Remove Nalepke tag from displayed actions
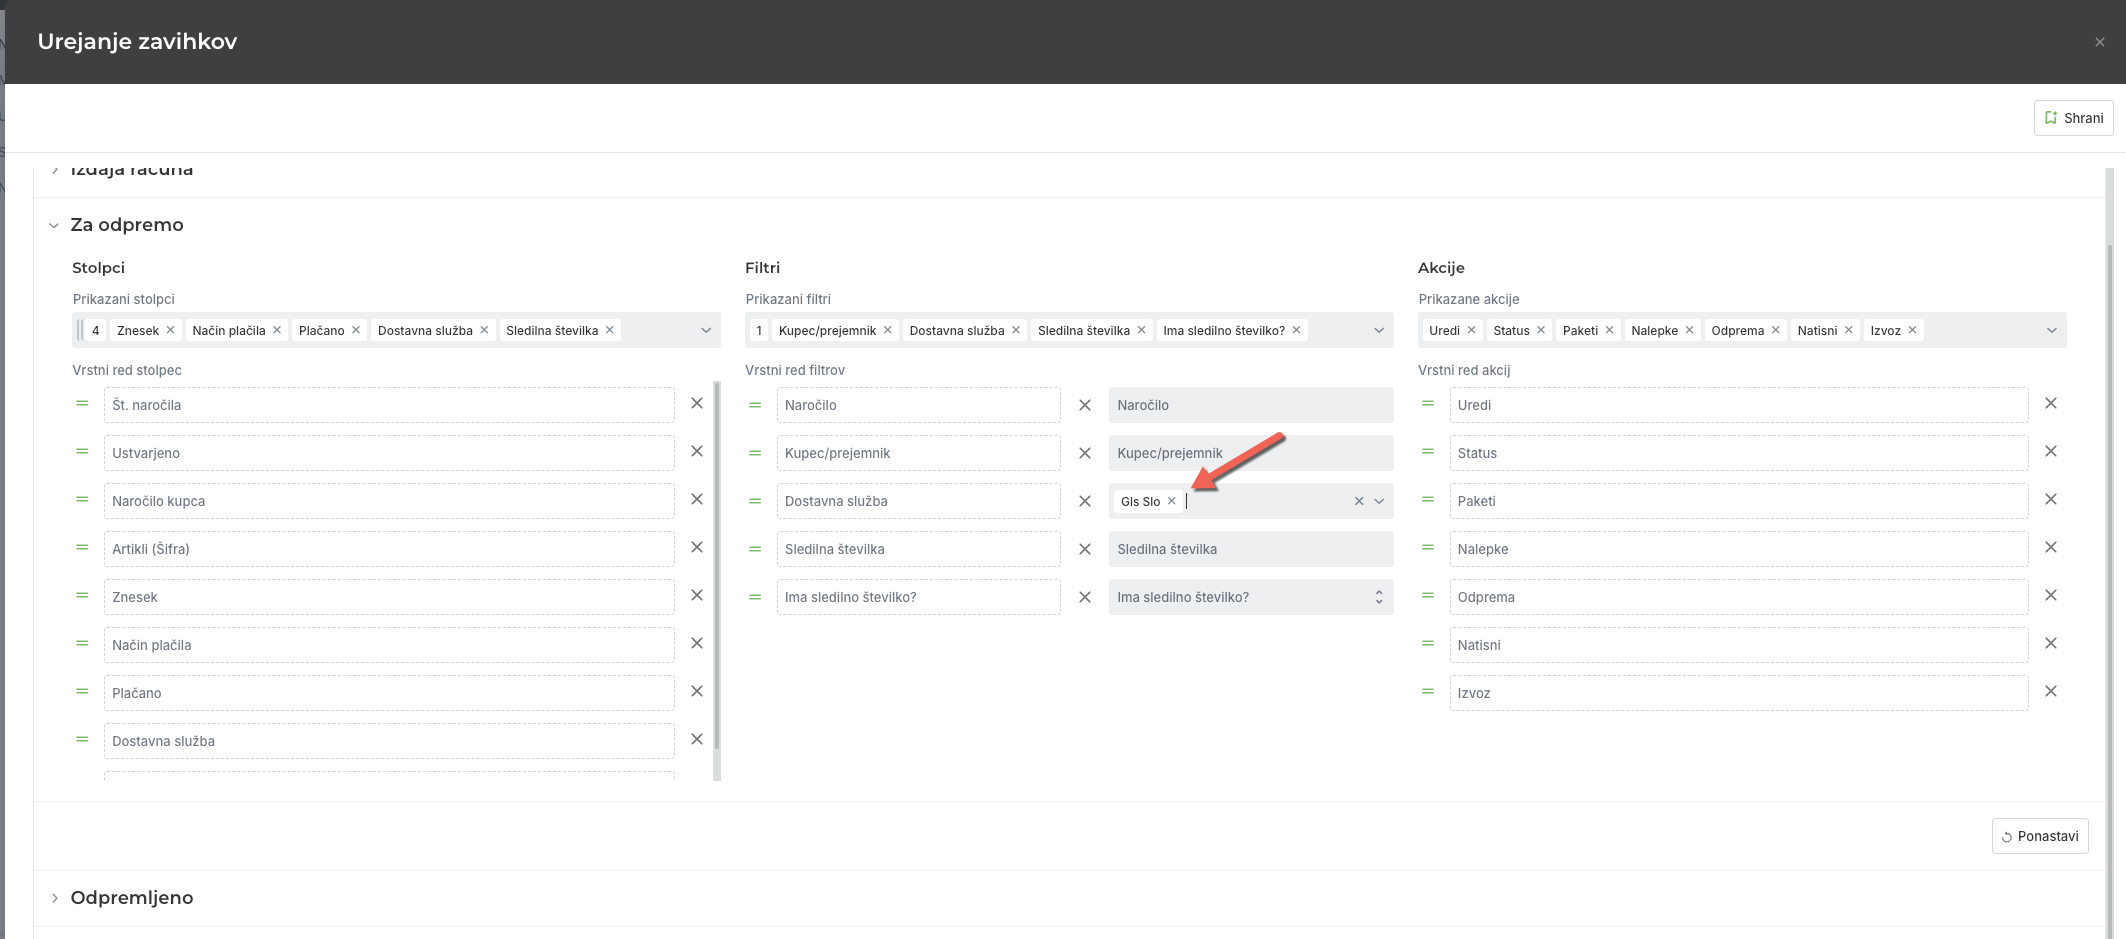The image size is (2126, 939). point(1689,330)
